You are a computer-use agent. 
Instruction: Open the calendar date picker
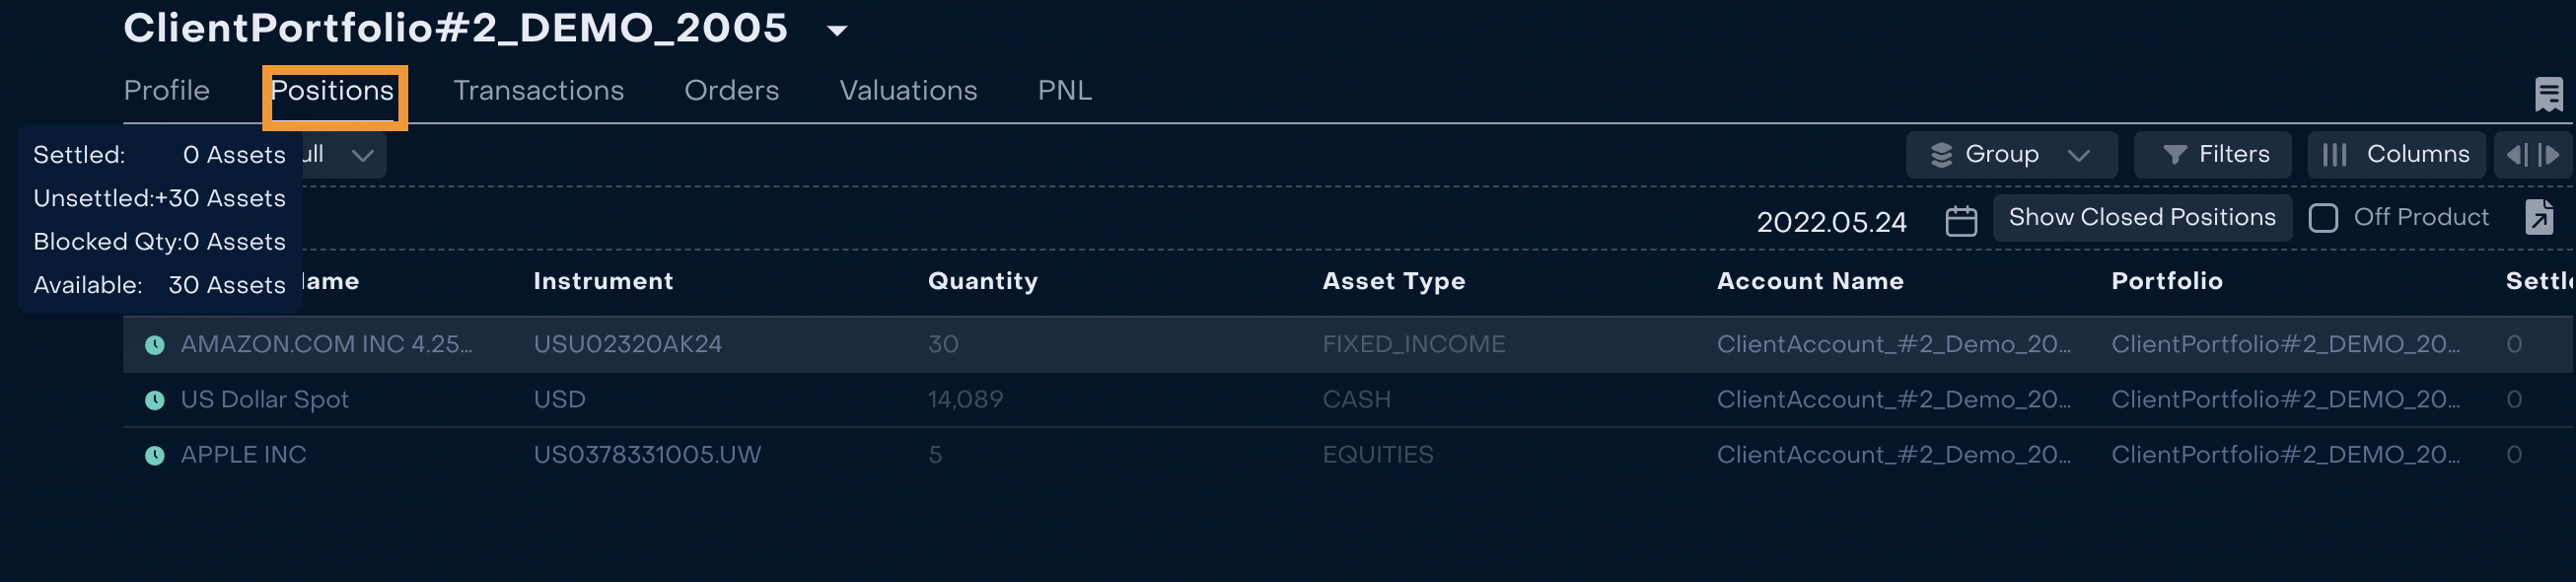(x=1961, y=220)
